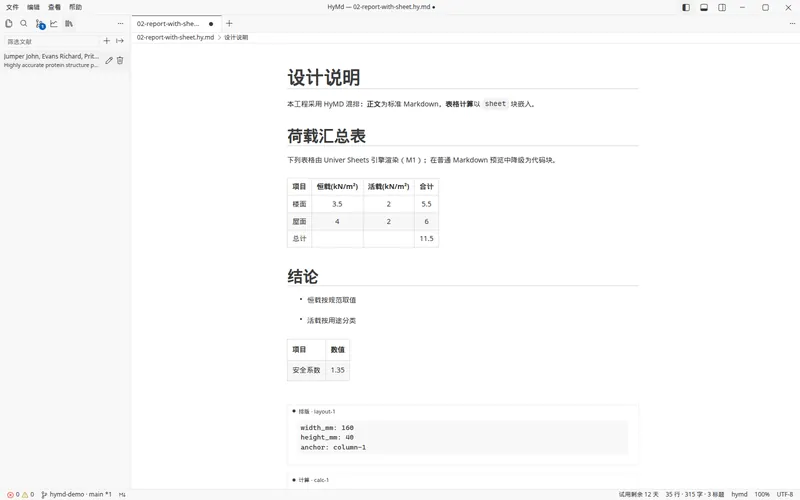Open the 帮助 menu

pos(76,7)
